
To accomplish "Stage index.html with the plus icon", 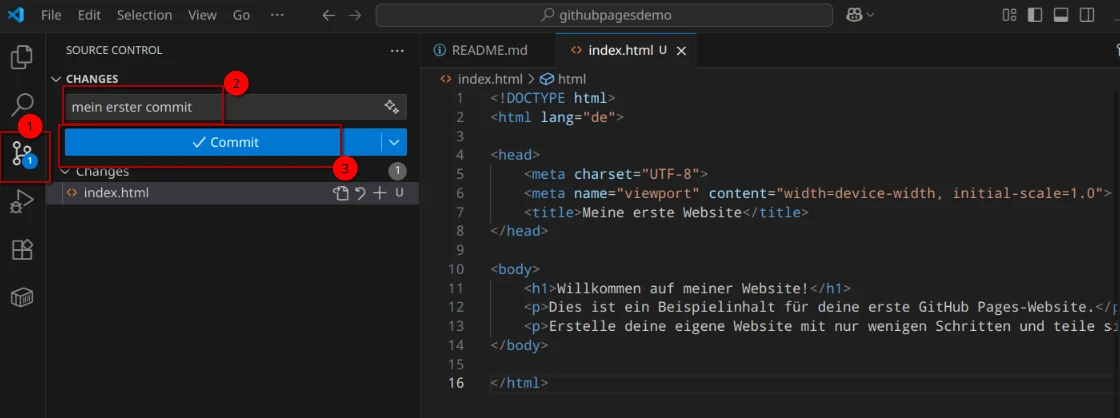I will 379,193.
